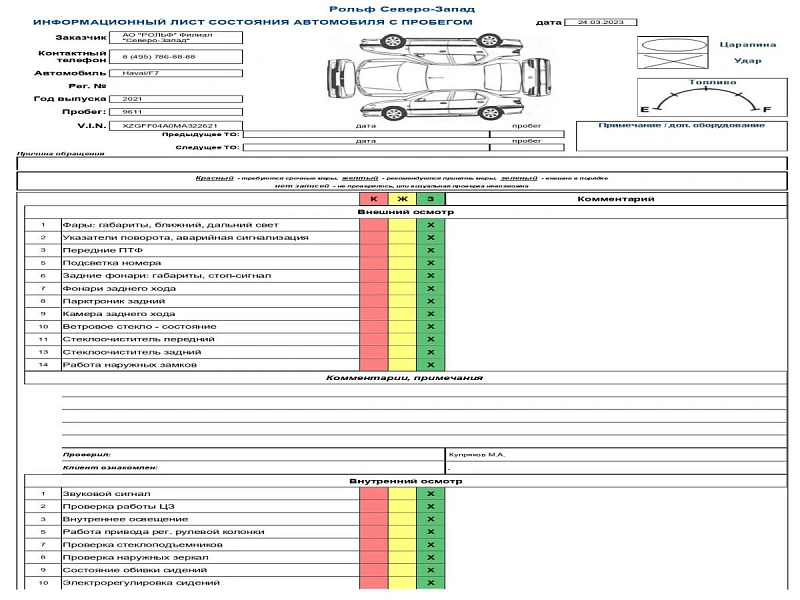Image resolution: width=800 pixels, height=600 pixels.
Task: Click the Автомобиль field Haval/F7
Action: click(175, 73)
